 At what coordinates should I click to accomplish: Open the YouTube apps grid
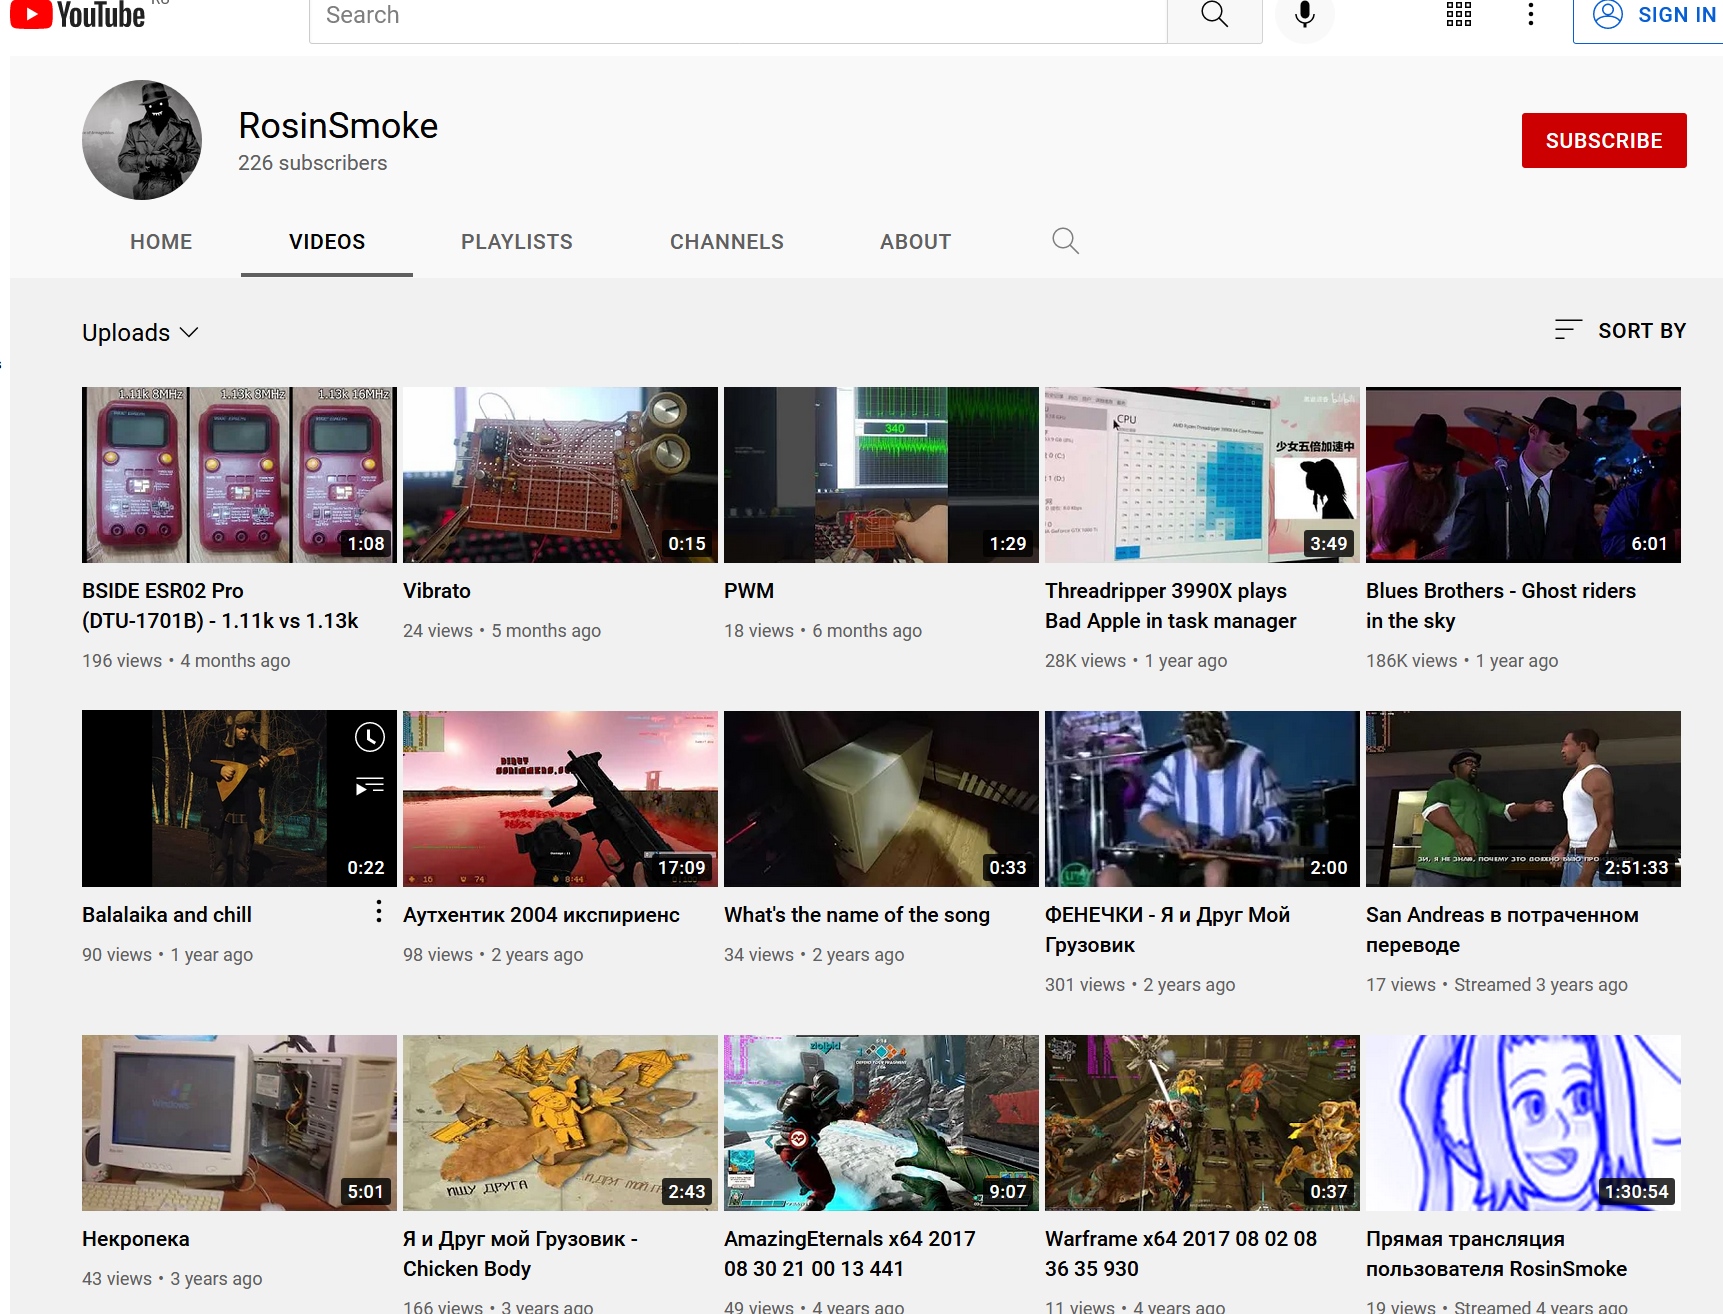(1458, 14)
